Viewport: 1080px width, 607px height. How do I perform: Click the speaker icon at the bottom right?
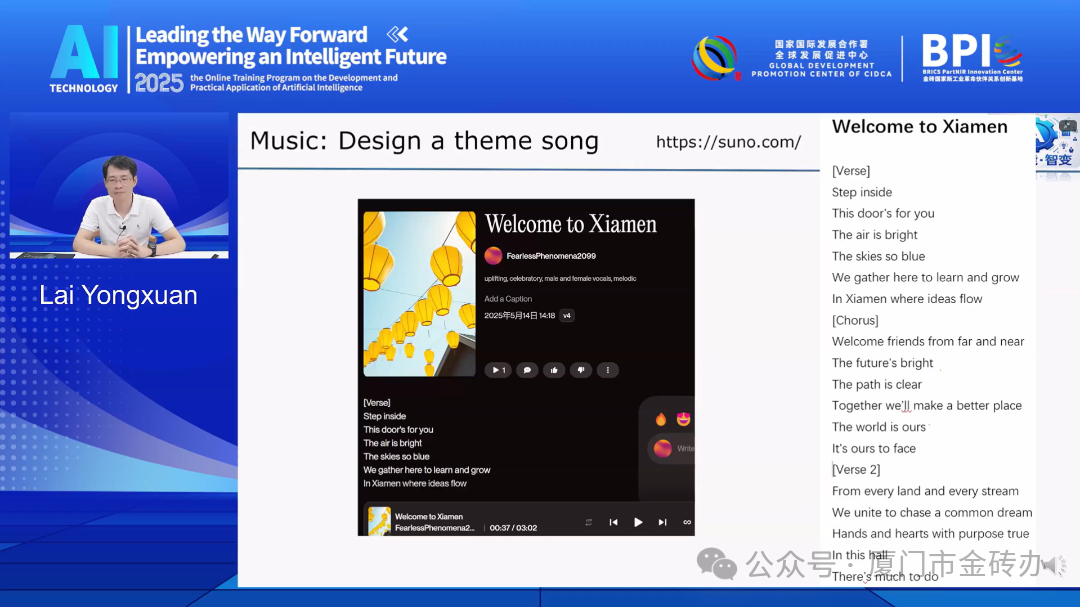pos(1054,566)
